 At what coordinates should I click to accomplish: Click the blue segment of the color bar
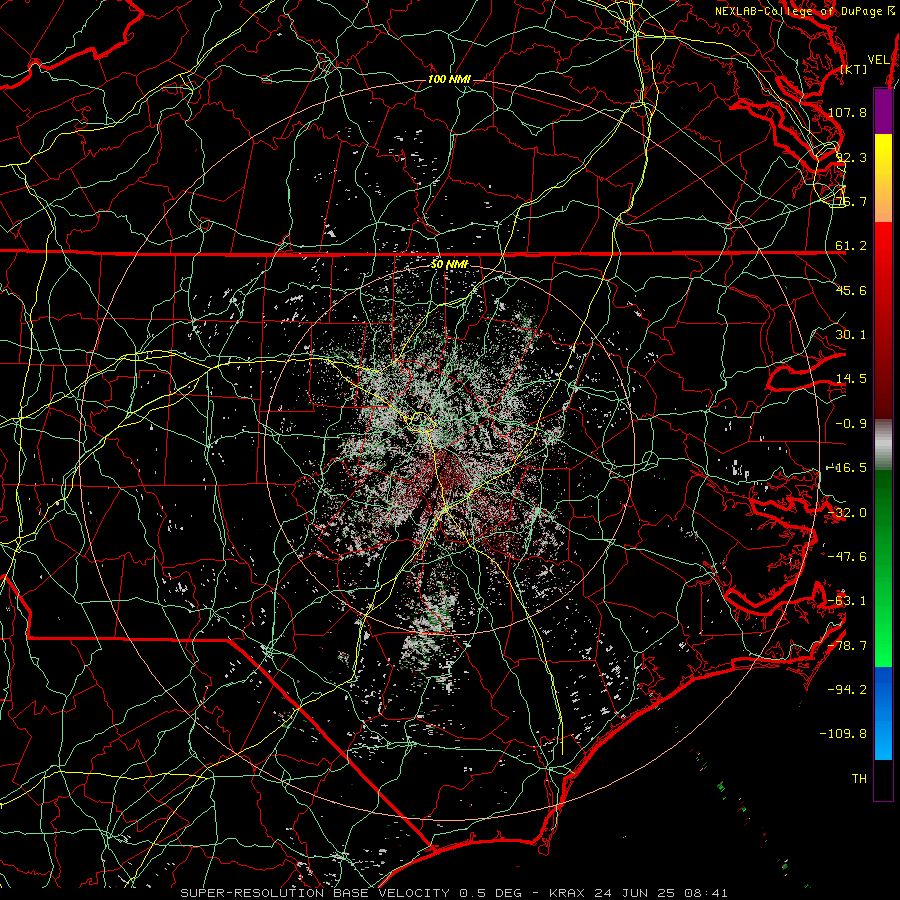(x=883, y=713)
